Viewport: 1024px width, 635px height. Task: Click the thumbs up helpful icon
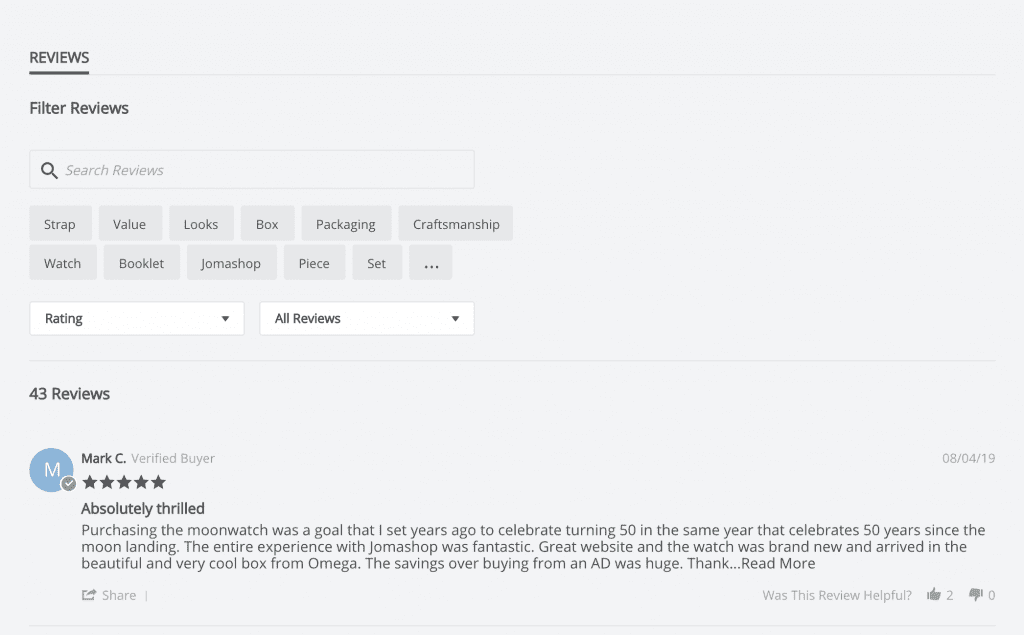tap(934, 594)
